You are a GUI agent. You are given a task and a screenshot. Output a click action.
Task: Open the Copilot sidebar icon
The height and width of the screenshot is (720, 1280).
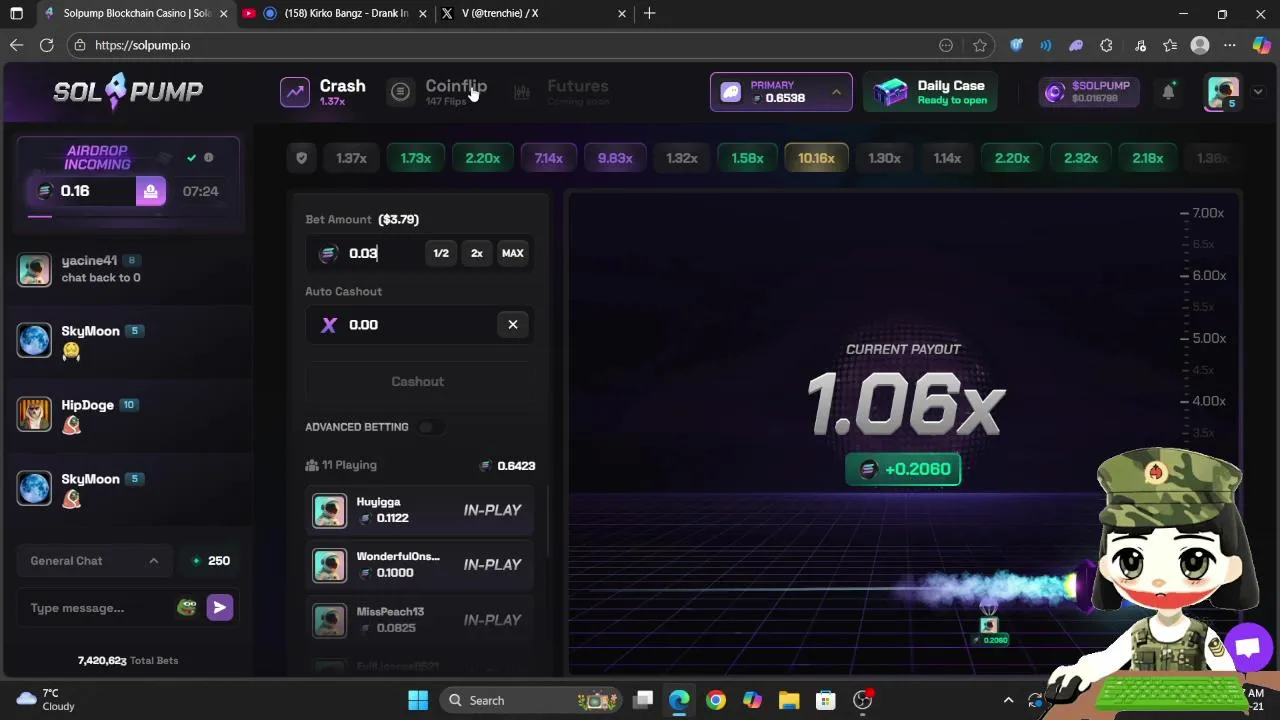pyautogui.click(x=1260, y=45)
